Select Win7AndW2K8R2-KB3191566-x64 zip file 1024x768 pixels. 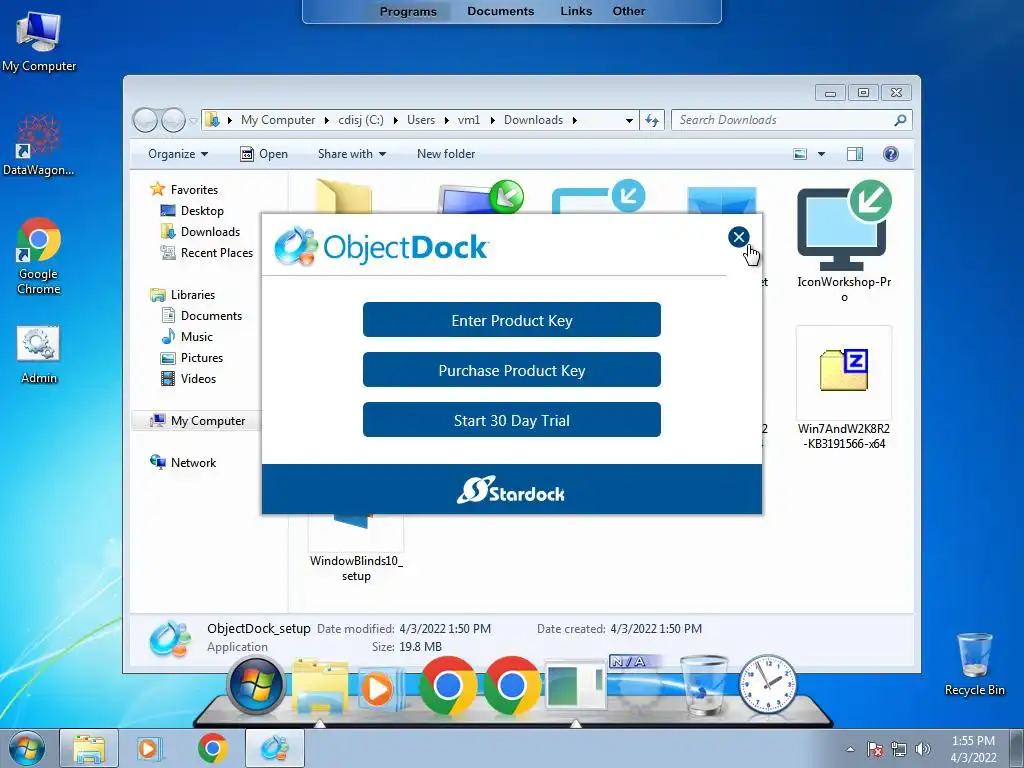coord(843,388)
